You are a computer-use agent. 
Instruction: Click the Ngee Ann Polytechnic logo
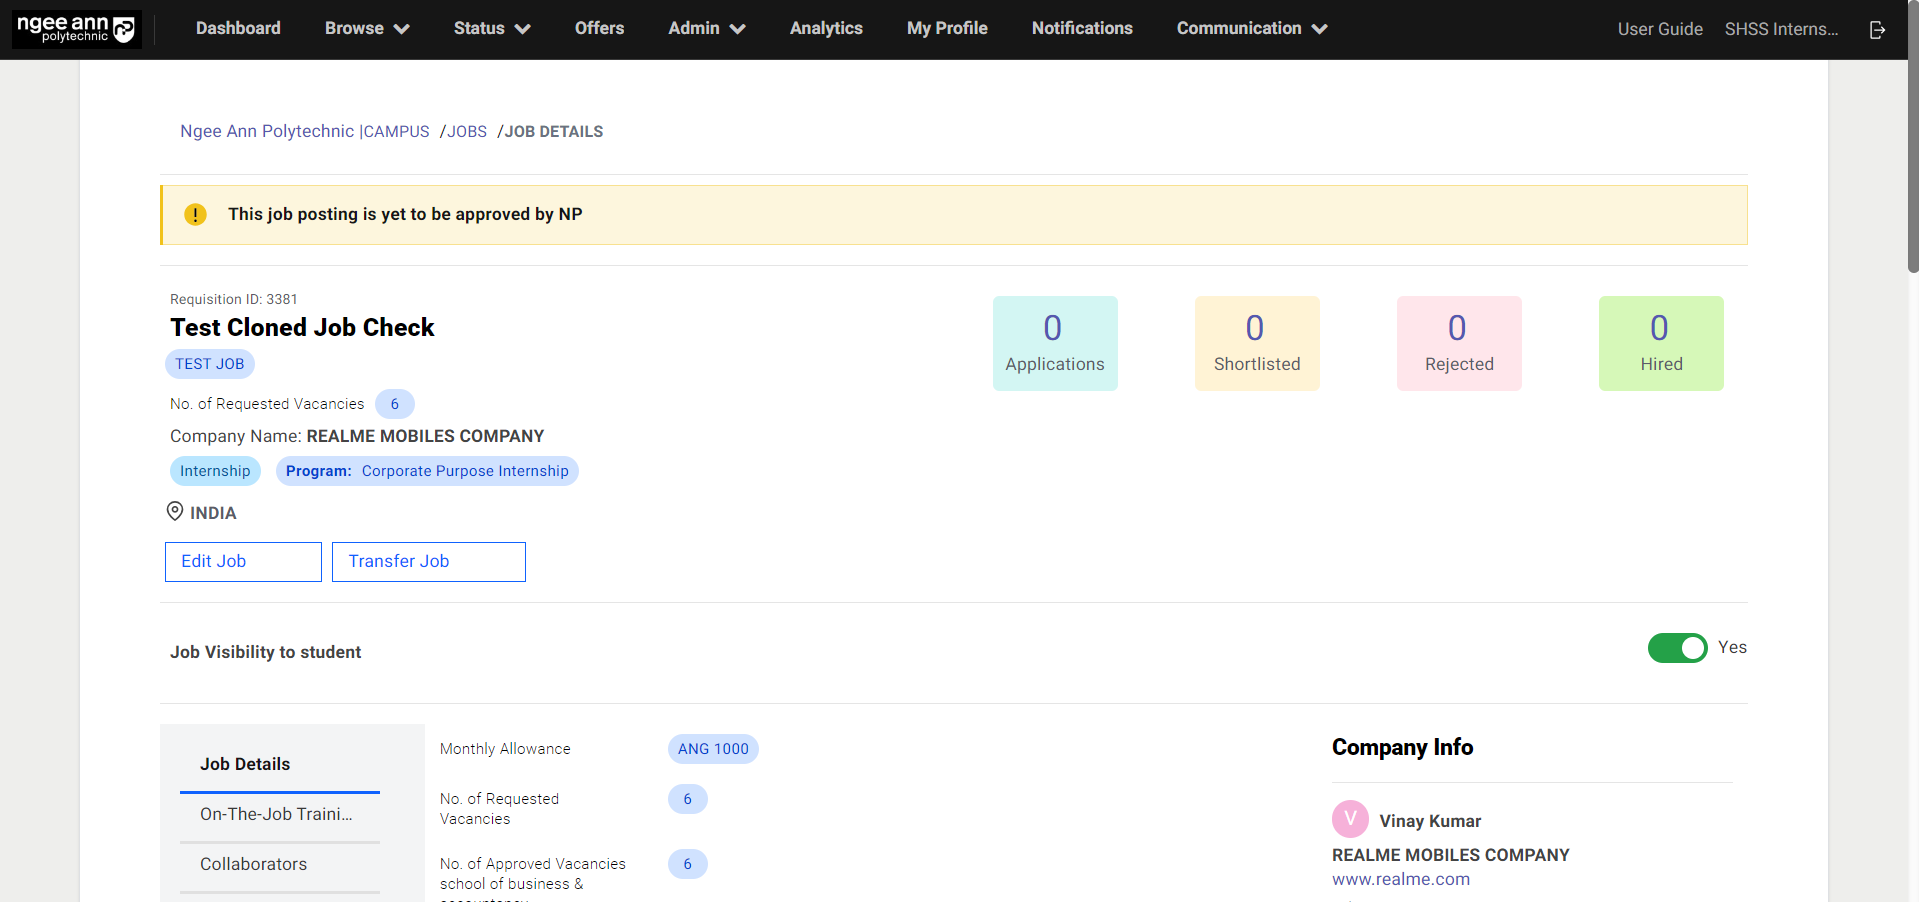[76, 29]
